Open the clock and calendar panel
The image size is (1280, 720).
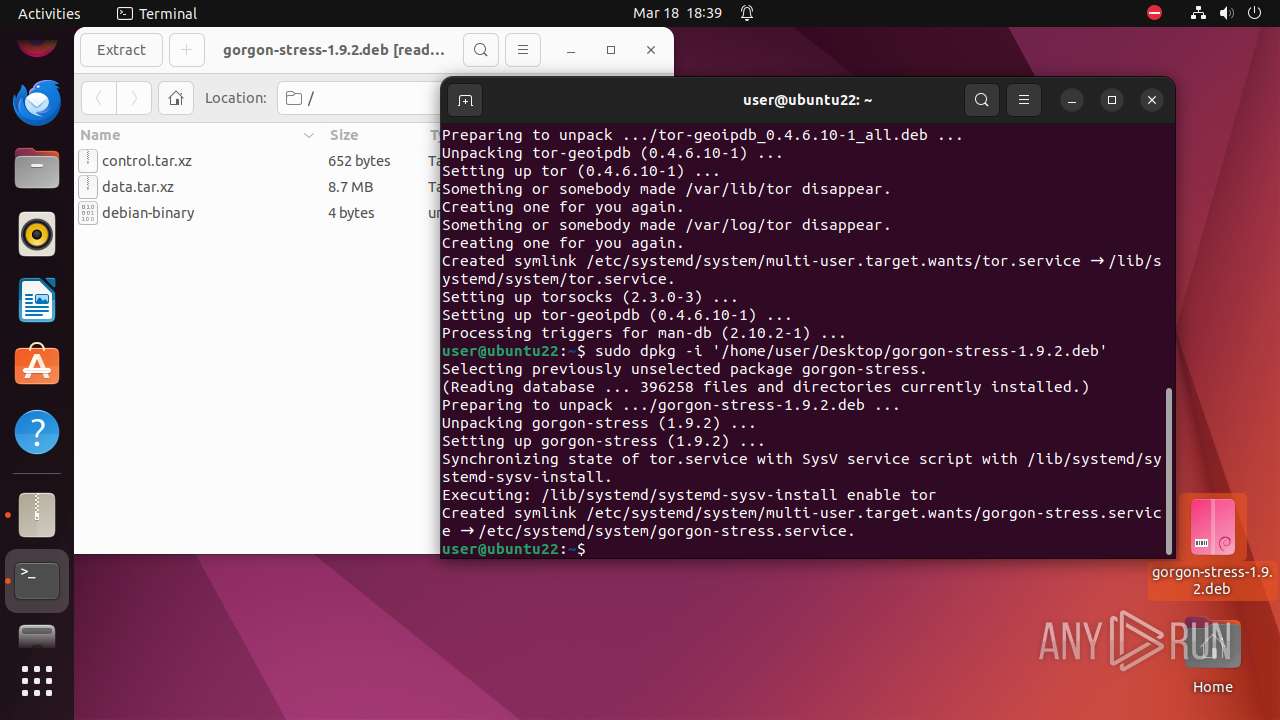pos(677,13)
